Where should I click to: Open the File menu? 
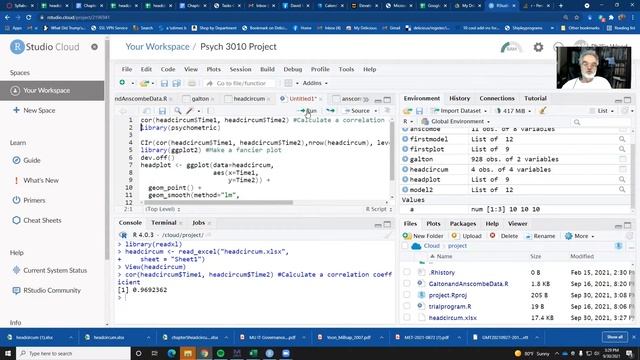(127, 69)
